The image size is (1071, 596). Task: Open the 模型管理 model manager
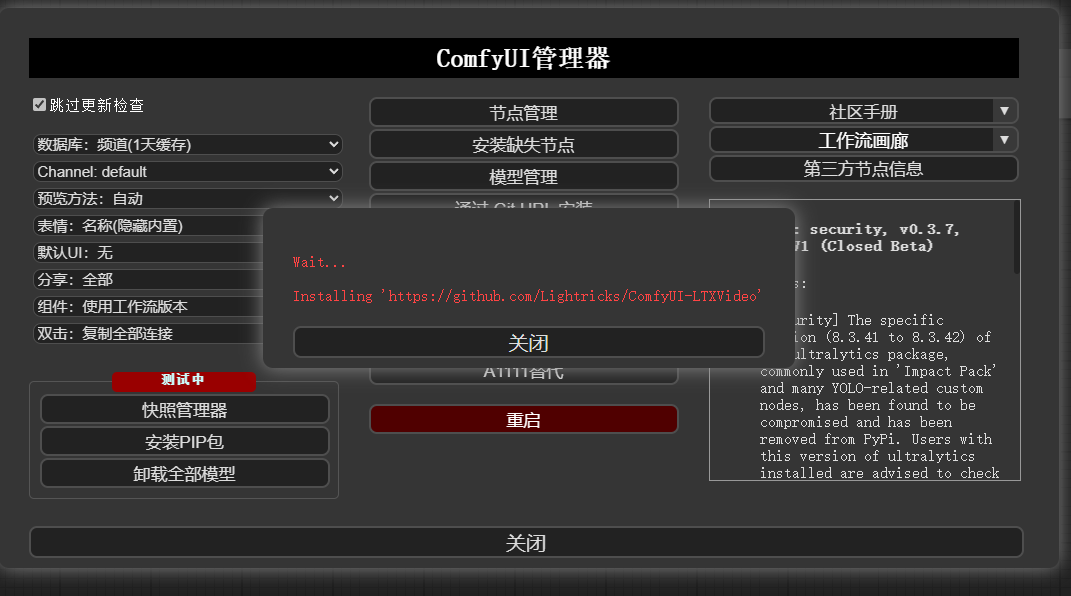(x=524, y=176)
